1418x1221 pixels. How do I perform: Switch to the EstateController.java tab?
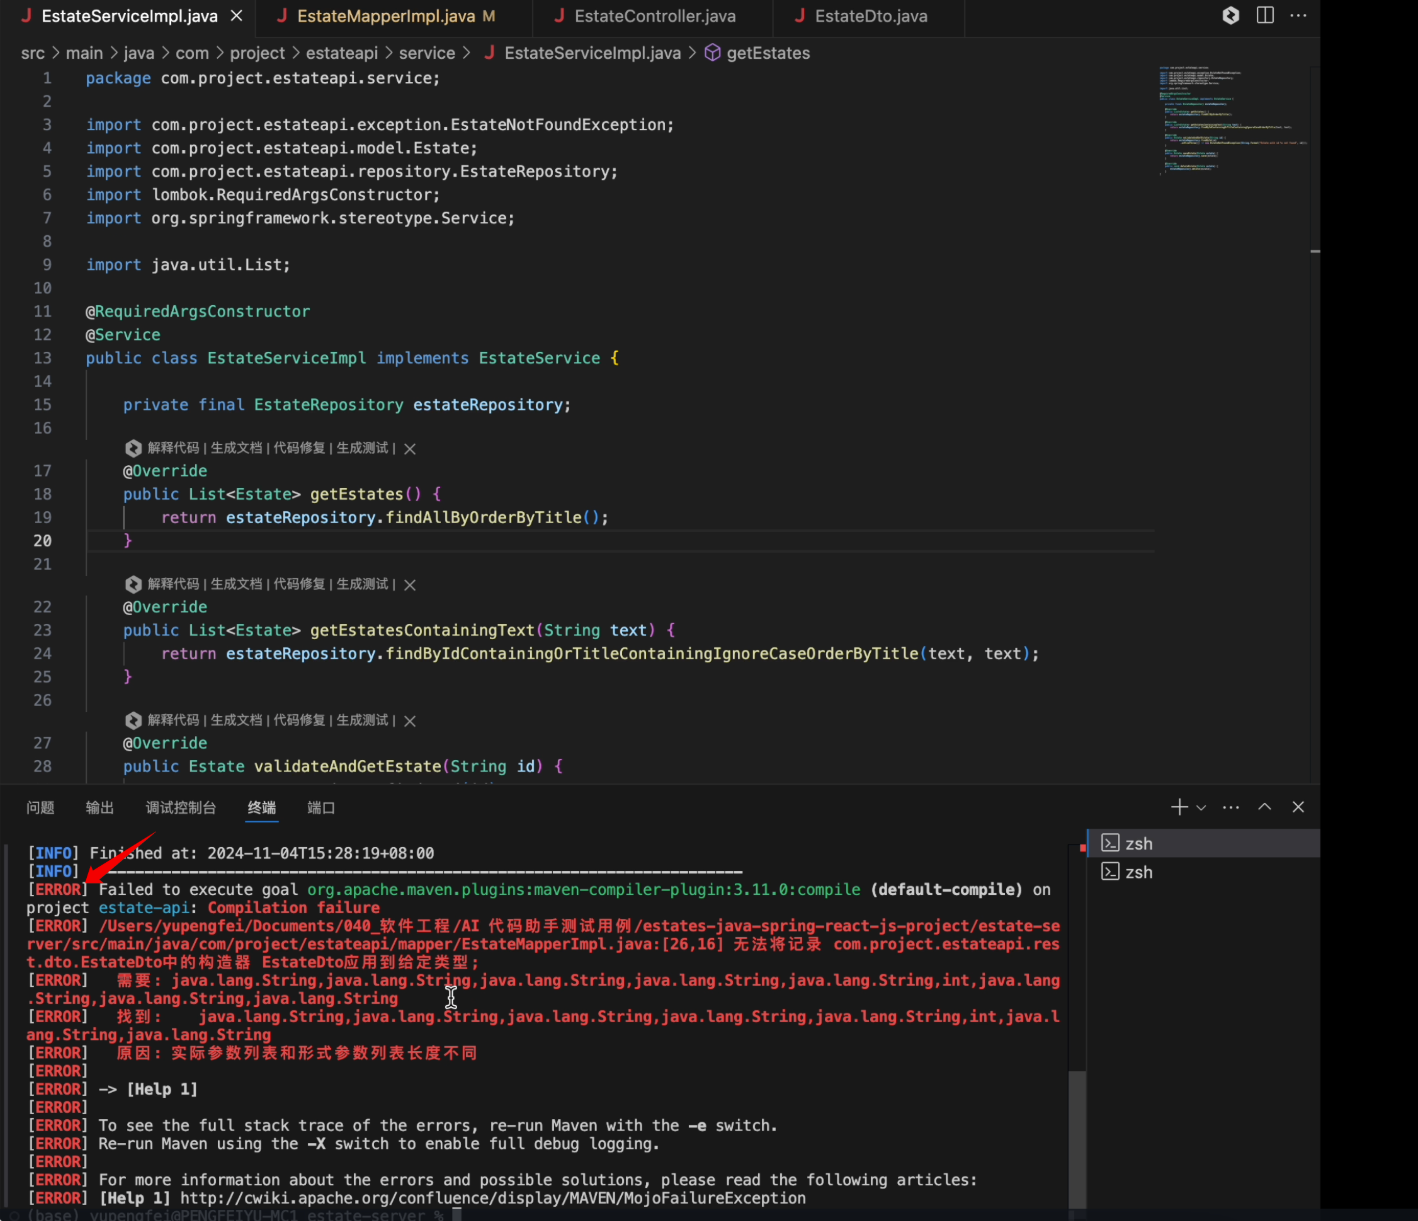point(654,16)
